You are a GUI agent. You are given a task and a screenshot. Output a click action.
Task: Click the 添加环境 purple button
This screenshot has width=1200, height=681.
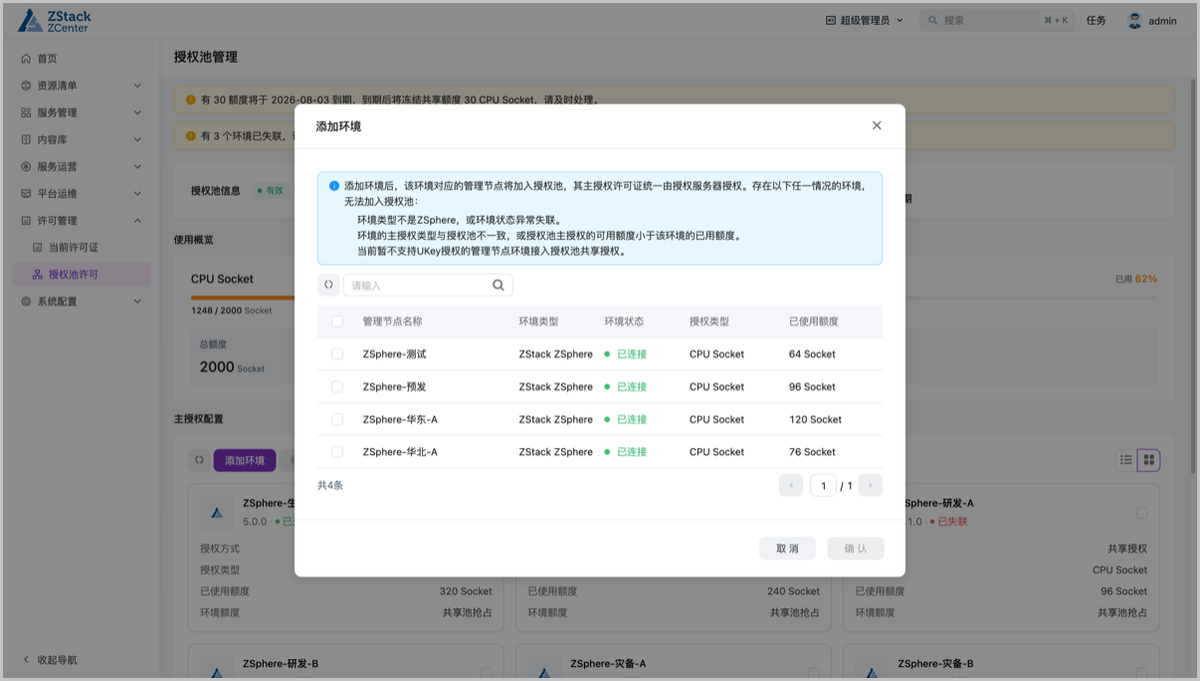[x=245, y=460]
